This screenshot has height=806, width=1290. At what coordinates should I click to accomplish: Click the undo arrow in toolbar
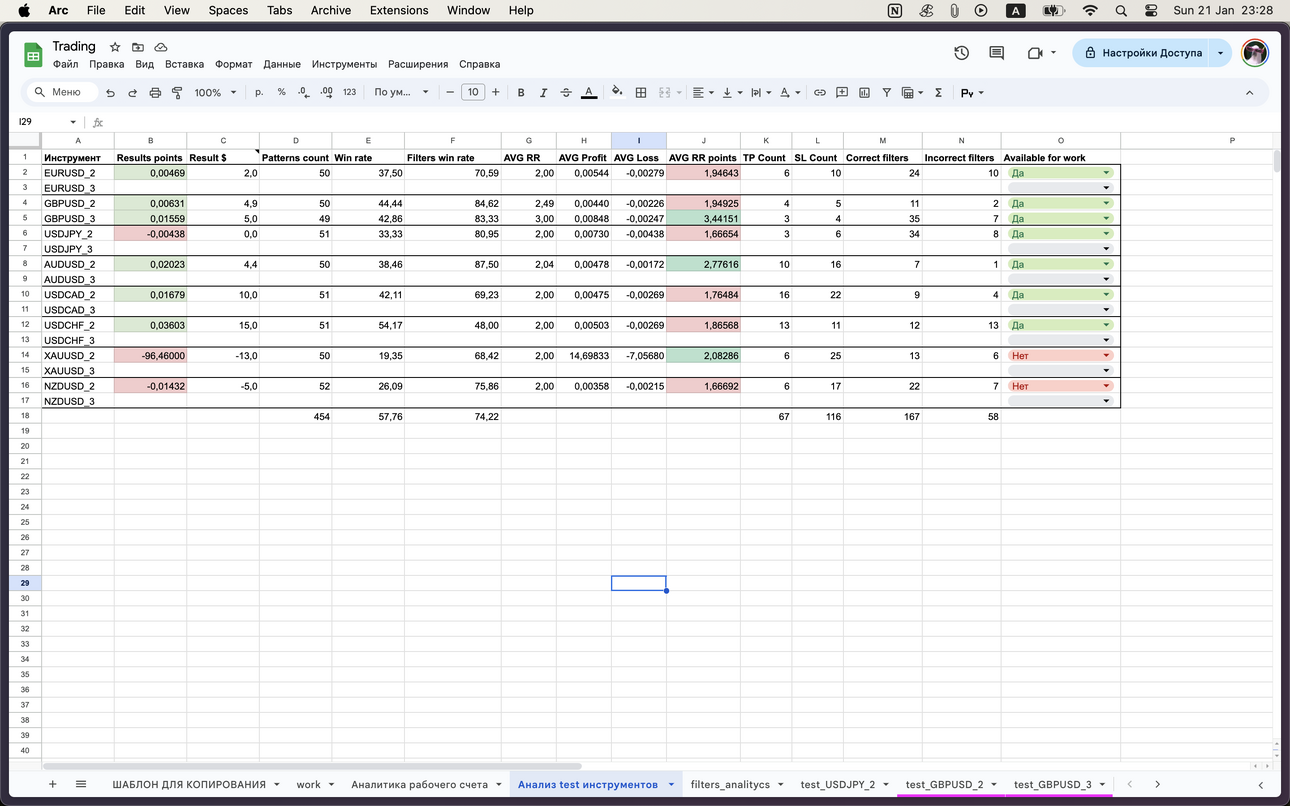[110, 92]
